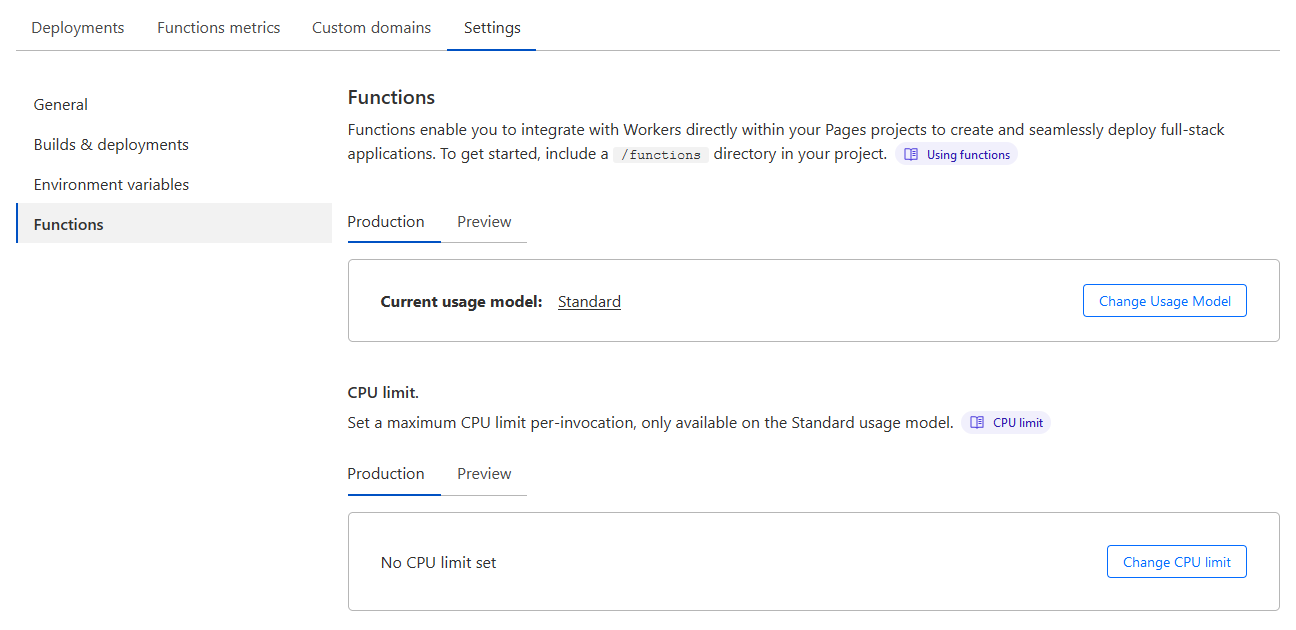Go to the Custom domains tab

371,28
